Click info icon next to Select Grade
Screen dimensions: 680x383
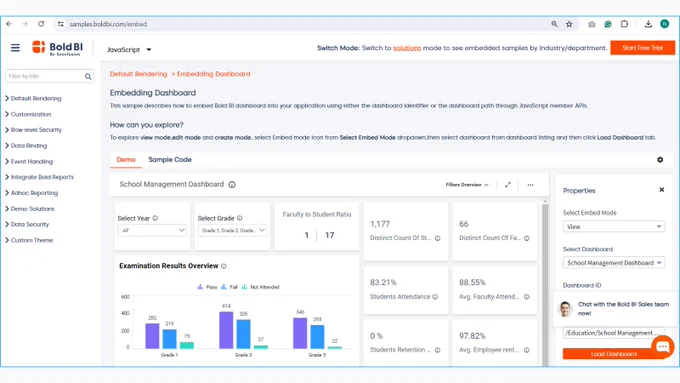[239, 218]
